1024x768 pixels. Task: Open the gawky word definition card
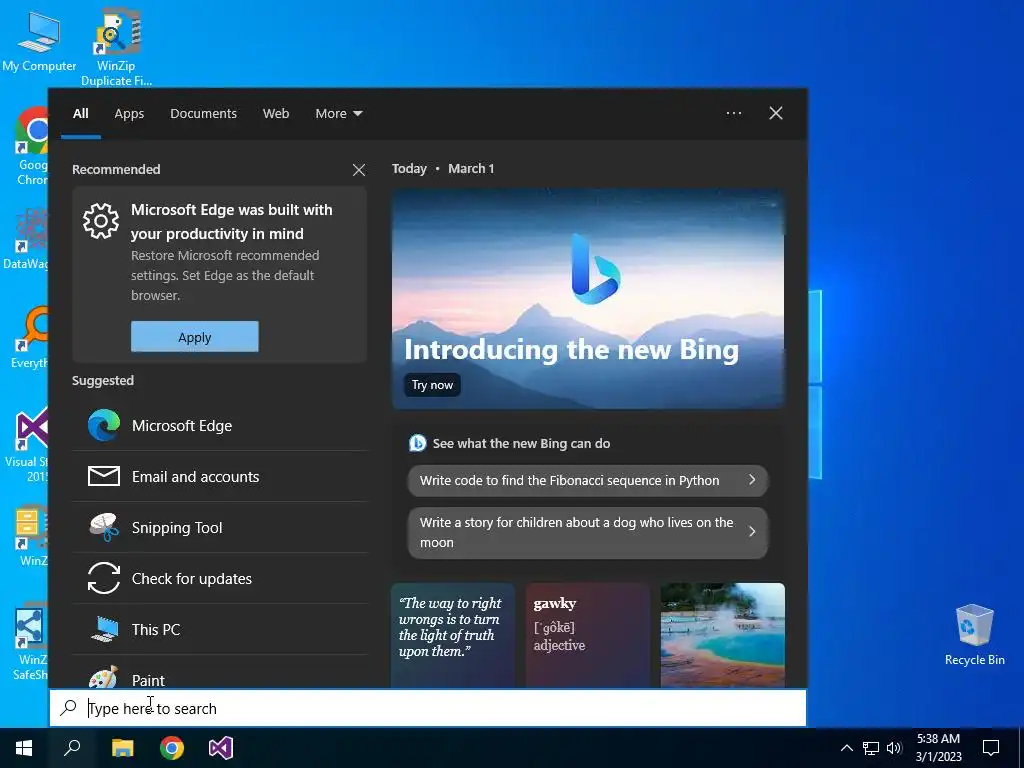click(588, 635)
